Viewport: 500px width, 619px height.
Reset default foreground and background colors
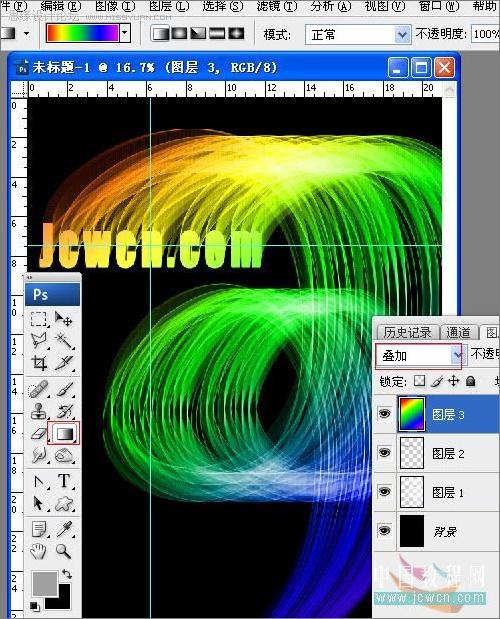point(35,606)
